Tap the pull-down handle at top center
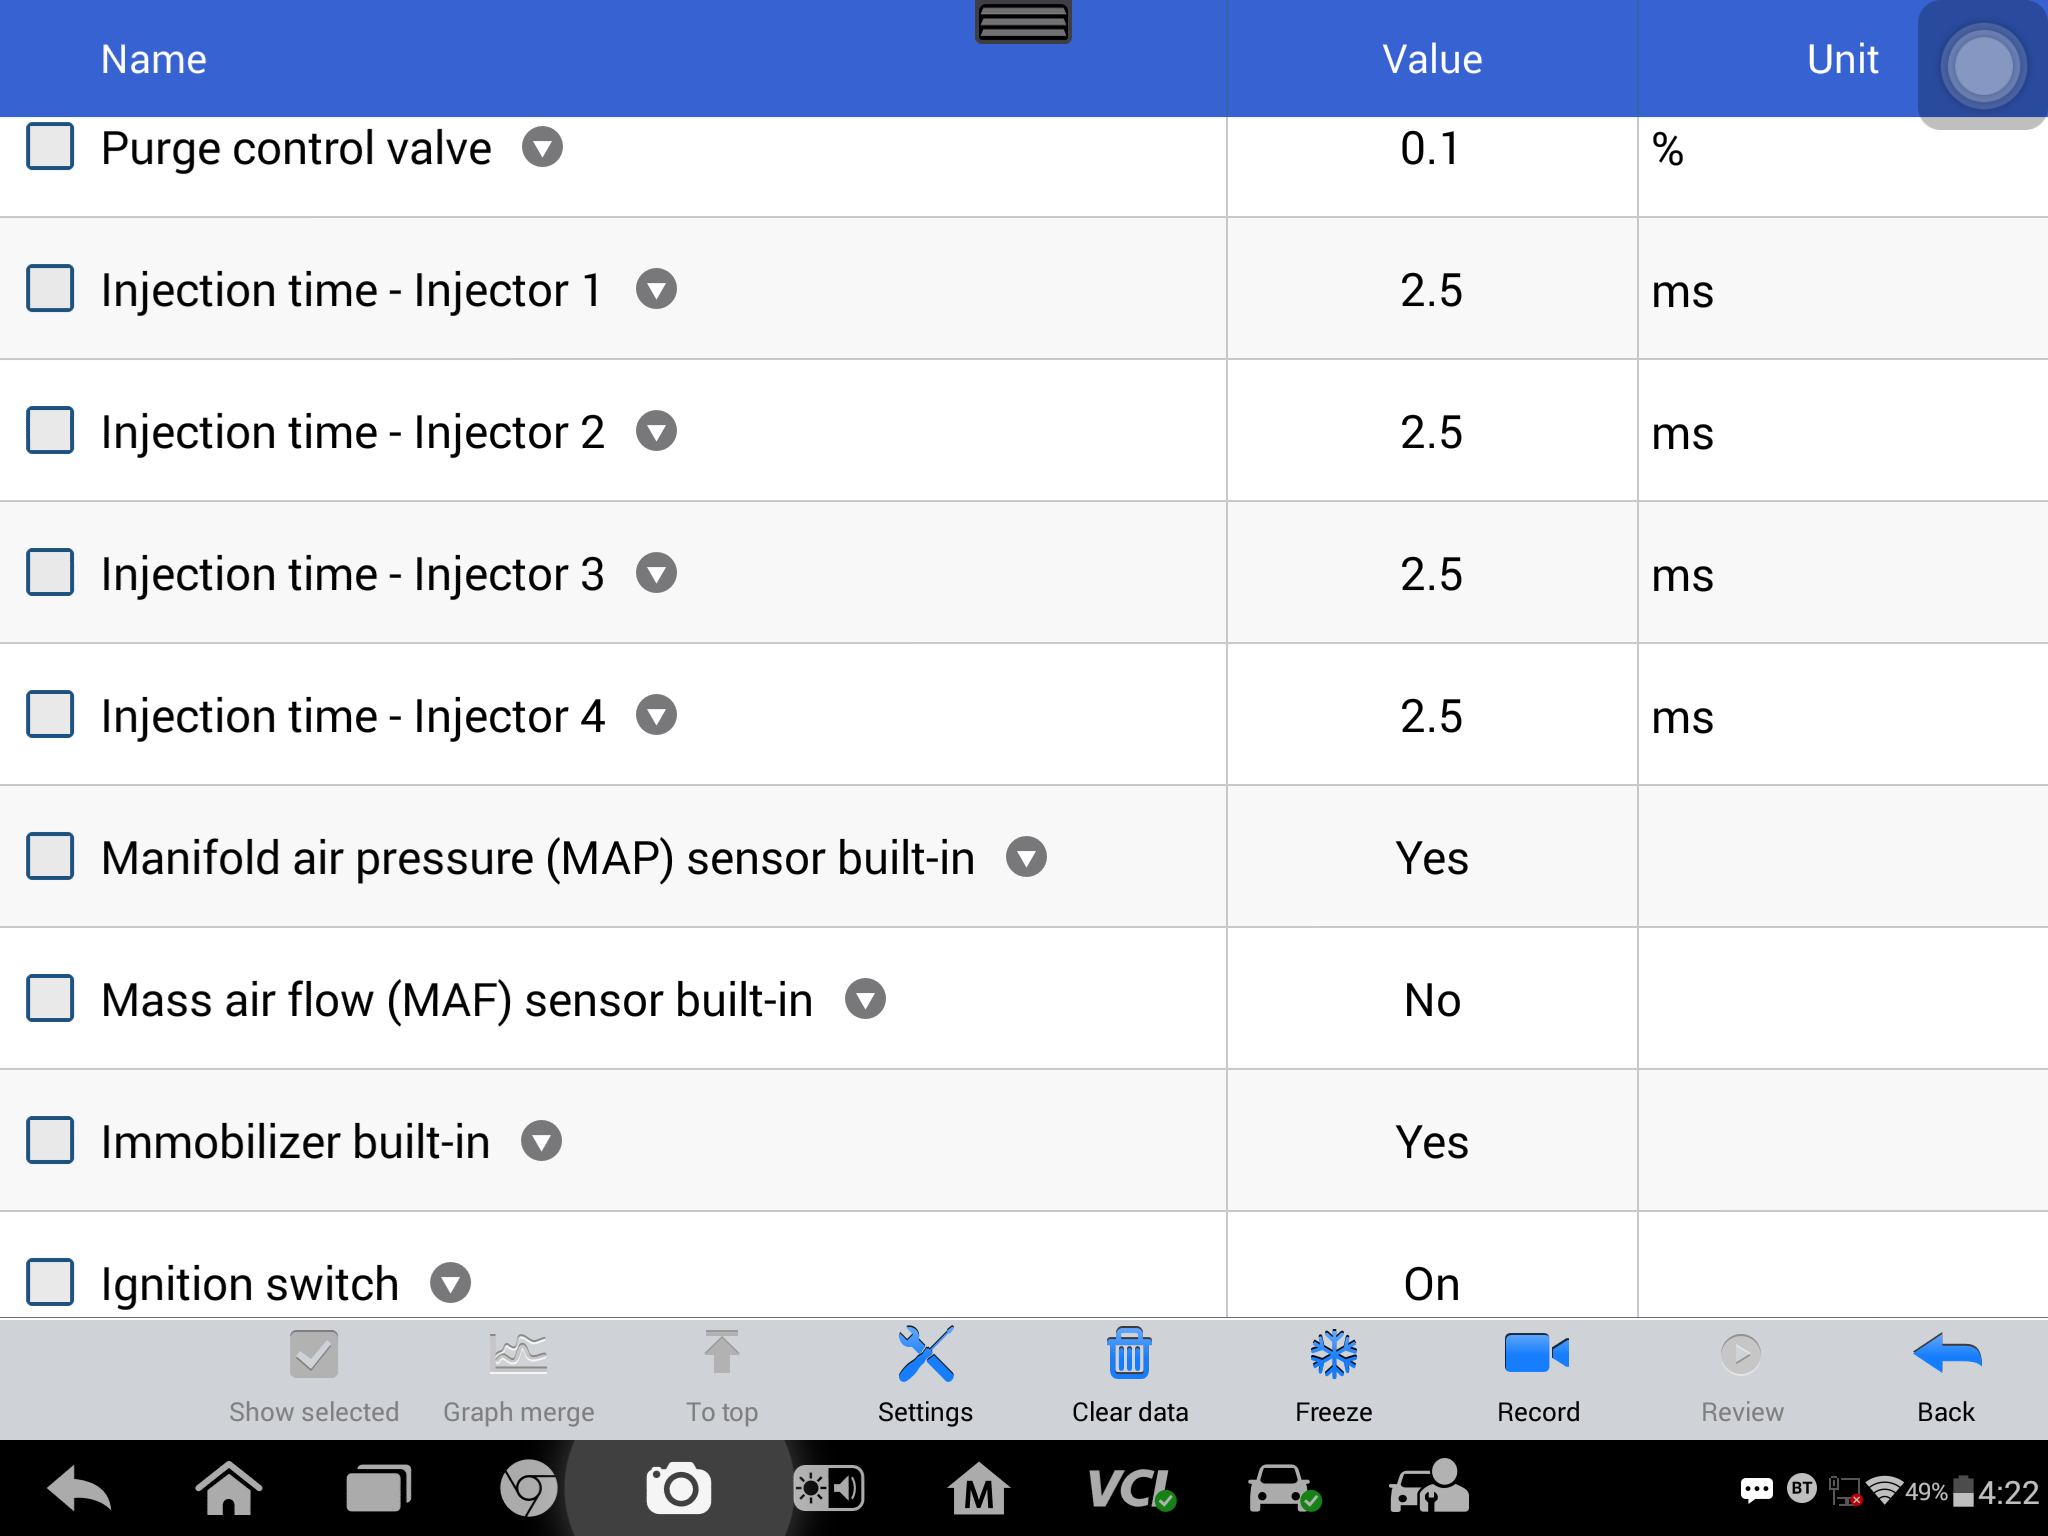The width and height of the screenshot is (2048, 1536). 1023,21
